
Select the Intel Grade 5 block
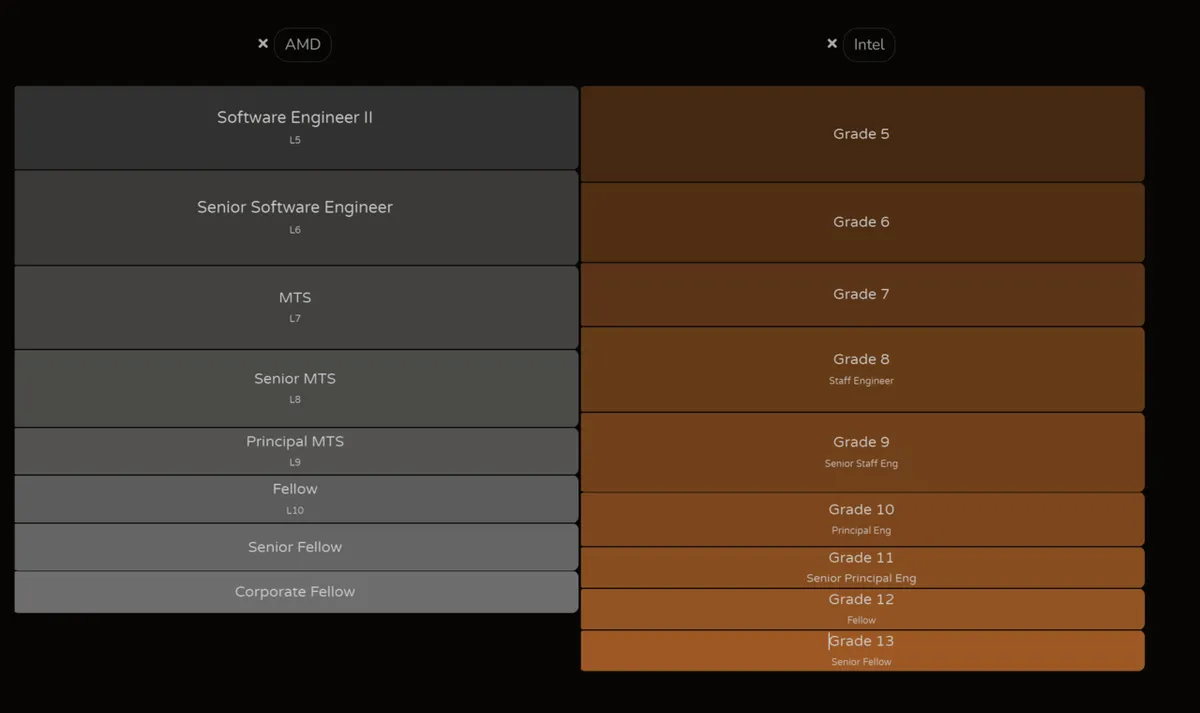click(x=861, y=134)
